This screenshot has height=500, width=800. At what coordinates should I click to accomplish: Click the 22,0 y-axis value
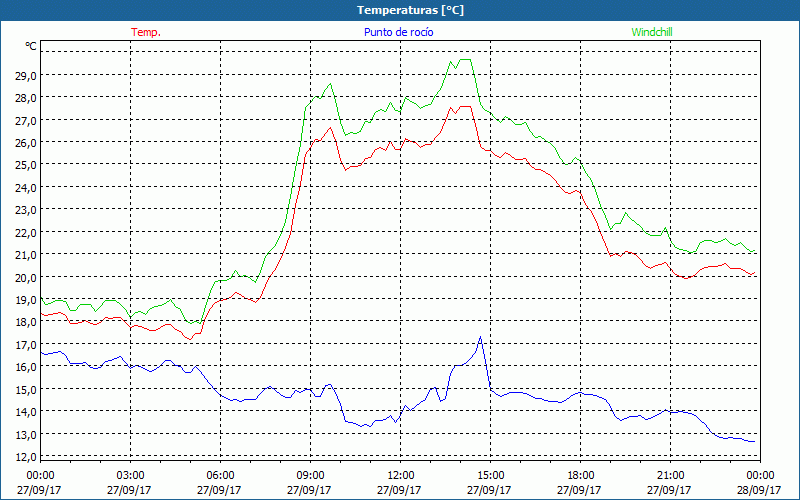pos(27,232)
